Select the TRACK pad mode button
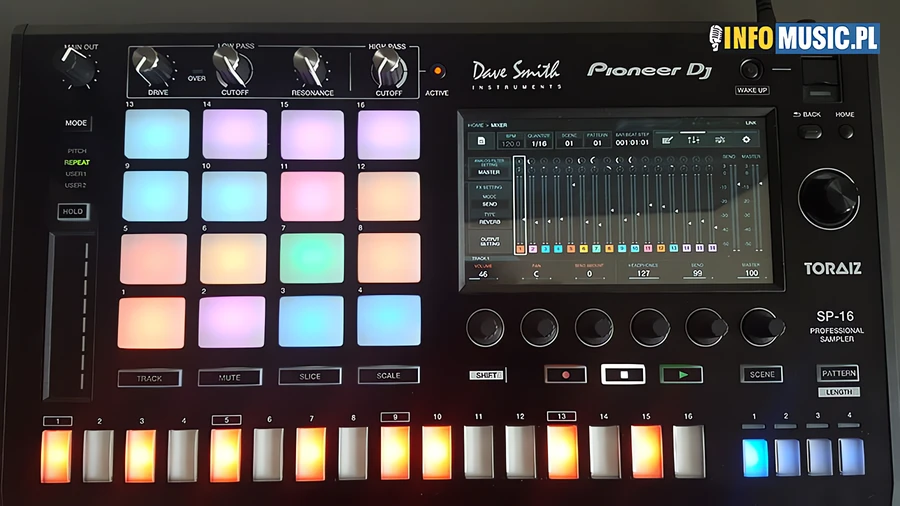Viewport: 900px width, 506px height. pos(149,379)
